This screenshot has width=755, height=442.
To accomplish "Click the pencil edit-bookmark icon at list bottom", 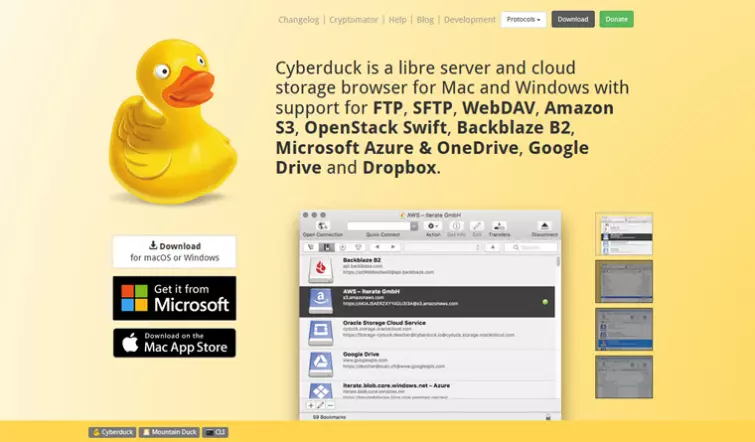I will (320, 405).
